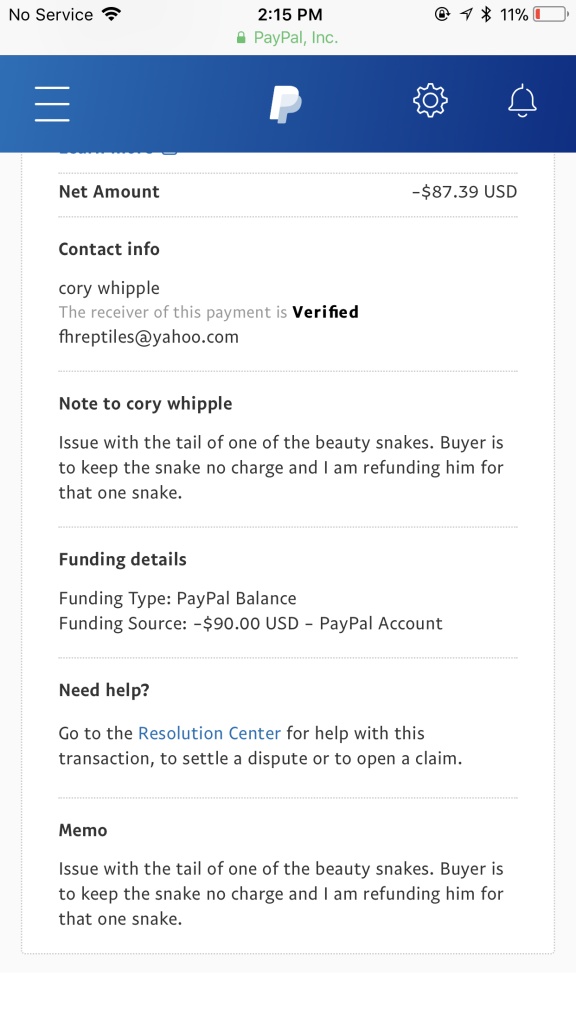Tap the PayPal, Inc. address bar

pos(288,37)
